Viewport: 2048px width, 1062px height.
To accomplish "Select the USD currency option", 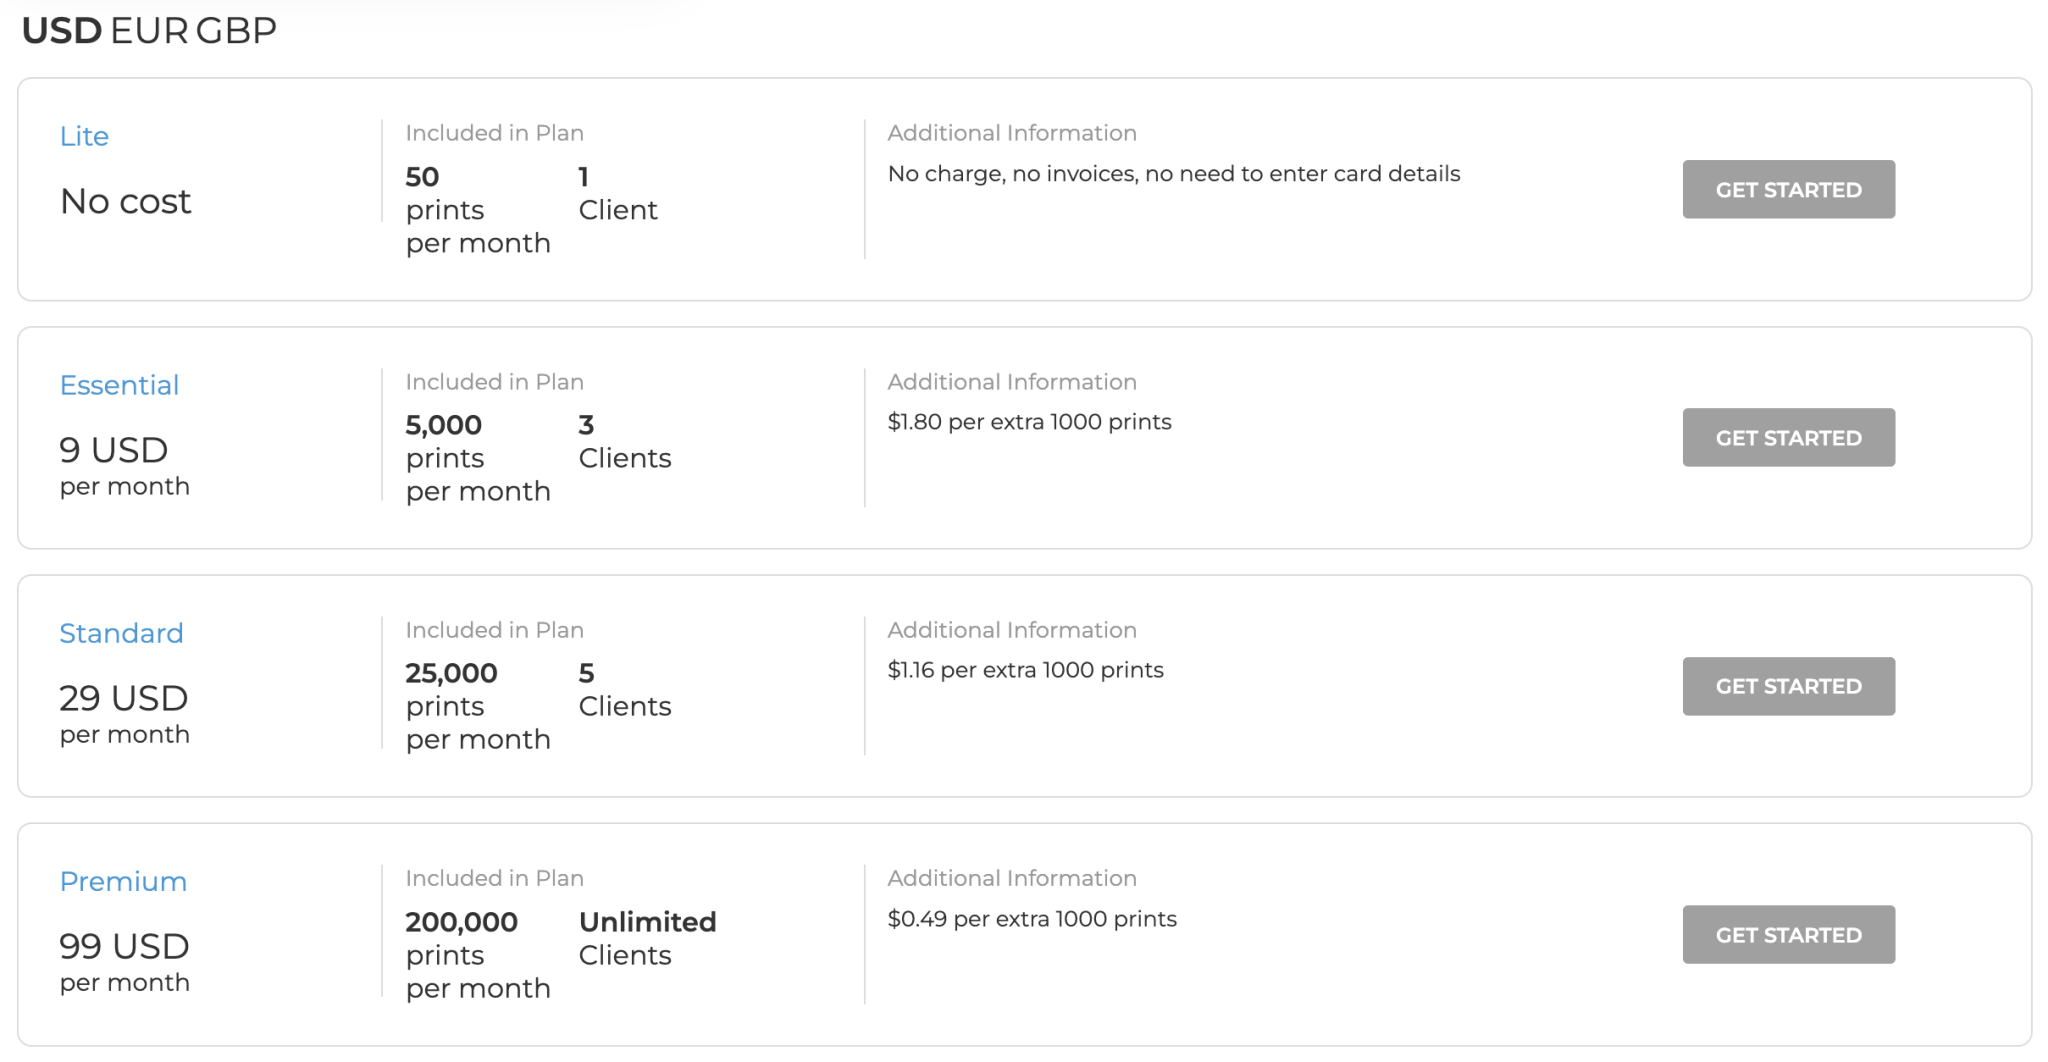I will (x=64, y=30).
